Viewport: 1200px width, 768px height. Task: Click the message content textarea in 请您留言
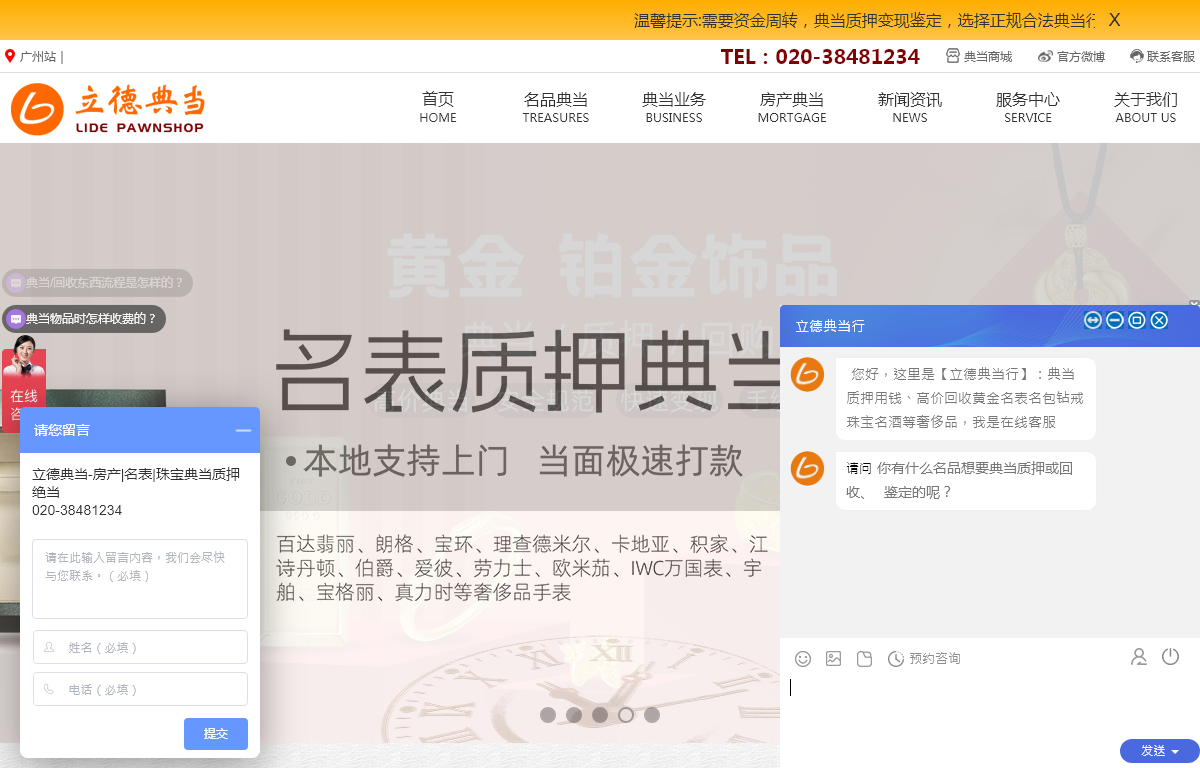[140, 579]
